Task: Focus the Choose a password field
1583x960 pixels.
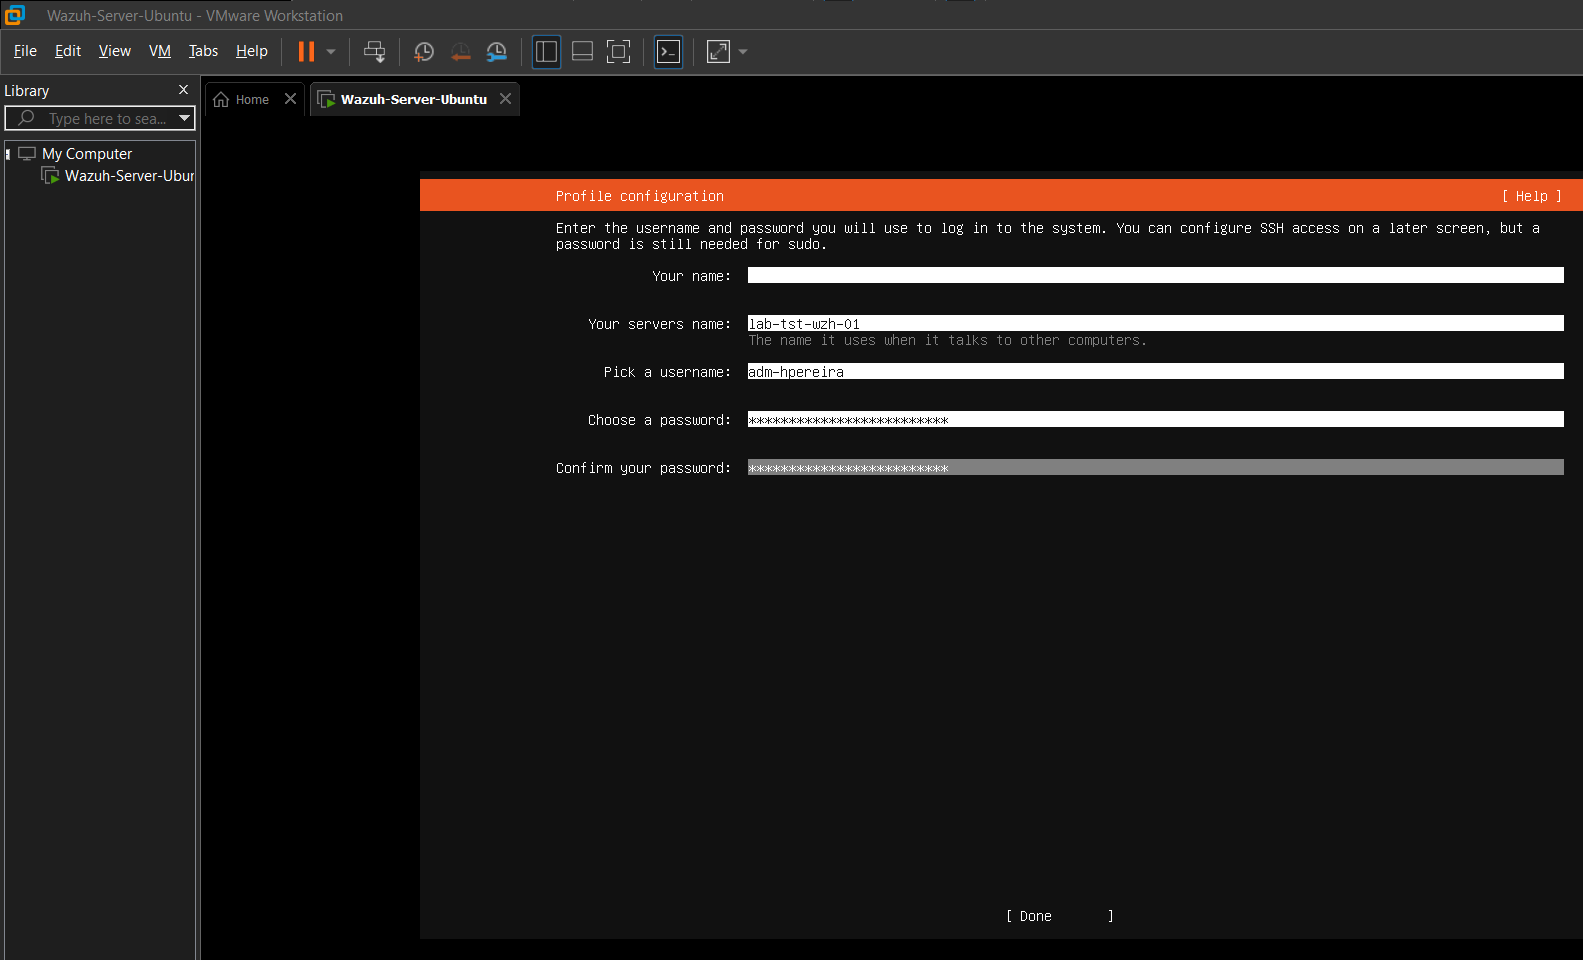Action: [1155, 419]
